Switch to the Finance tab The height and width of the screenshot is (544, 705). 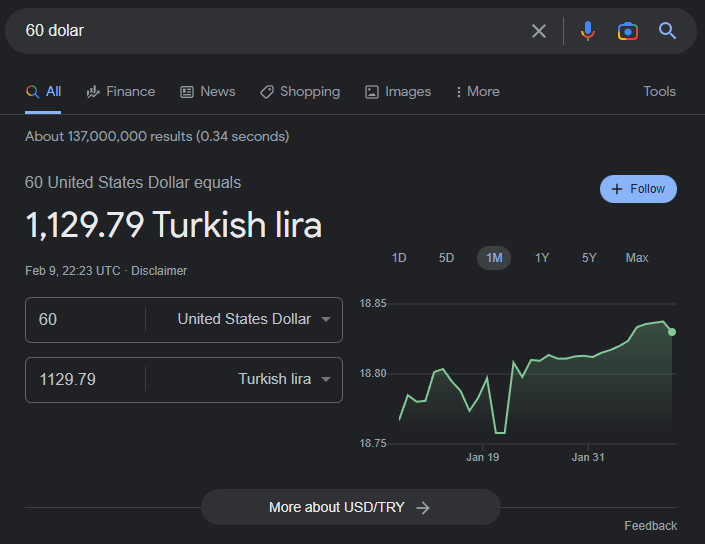click(x=120, y=92)
